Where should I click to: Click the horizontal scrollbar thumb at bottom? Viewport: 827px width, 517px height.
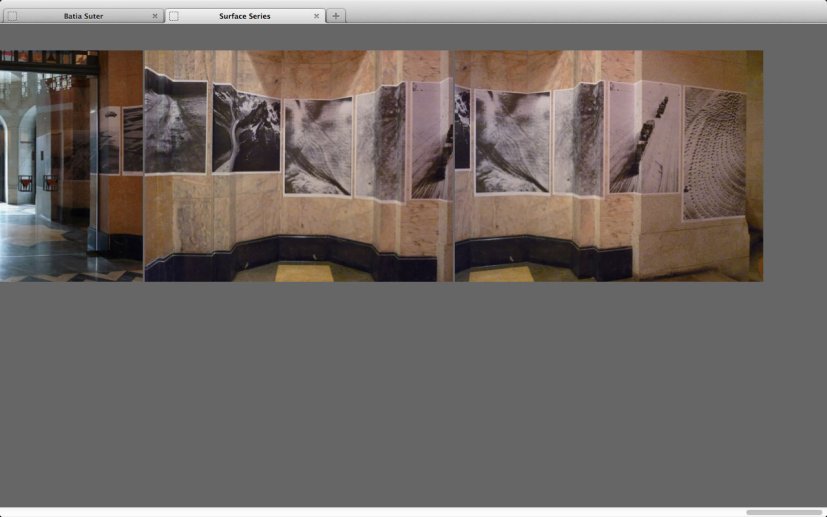(x=785, y=512)
